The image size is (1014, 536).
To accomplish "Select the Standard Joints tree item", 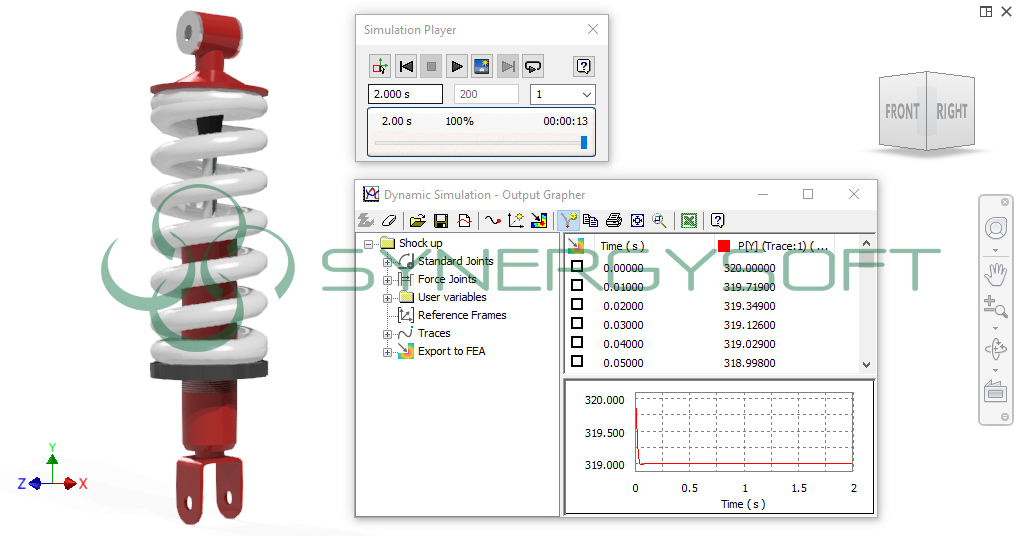I will pos(455,261).
